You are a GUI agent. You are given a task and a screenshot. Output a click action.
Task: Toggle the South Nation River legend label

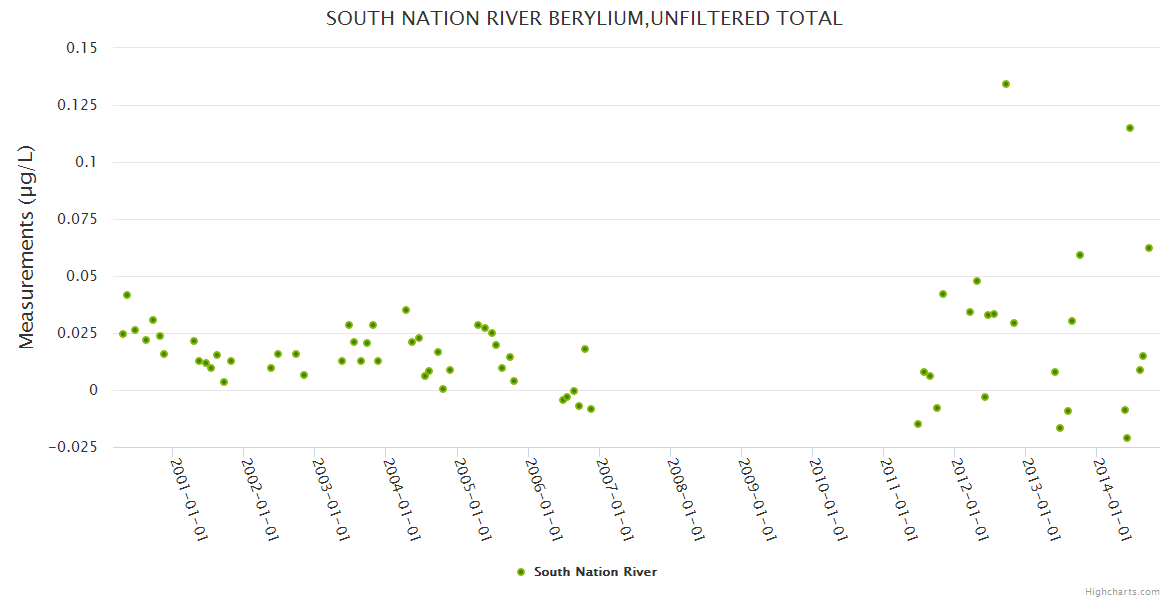pos(595,572)
